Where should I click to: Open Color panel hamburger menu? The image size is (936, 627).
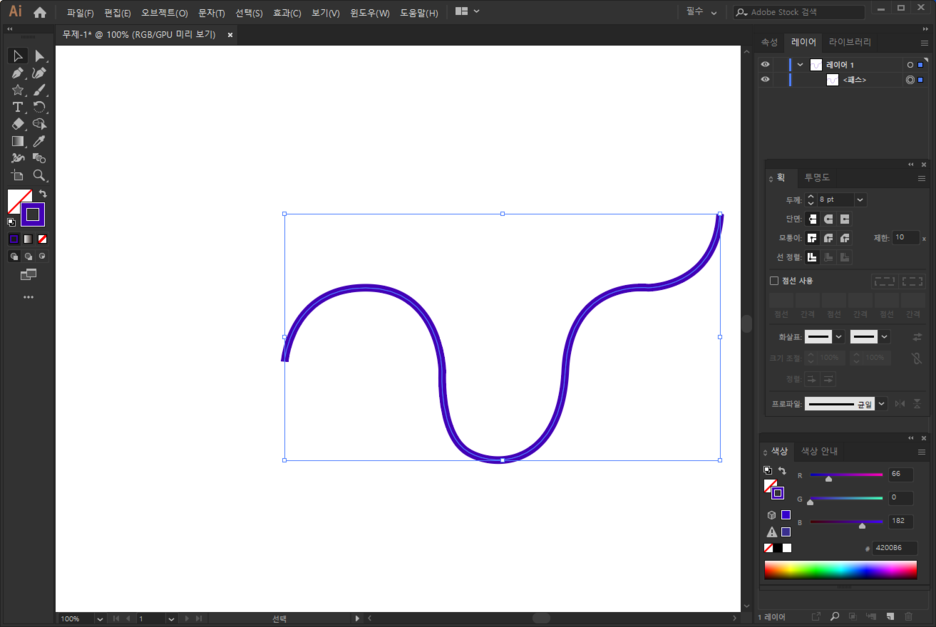[922, 452]
